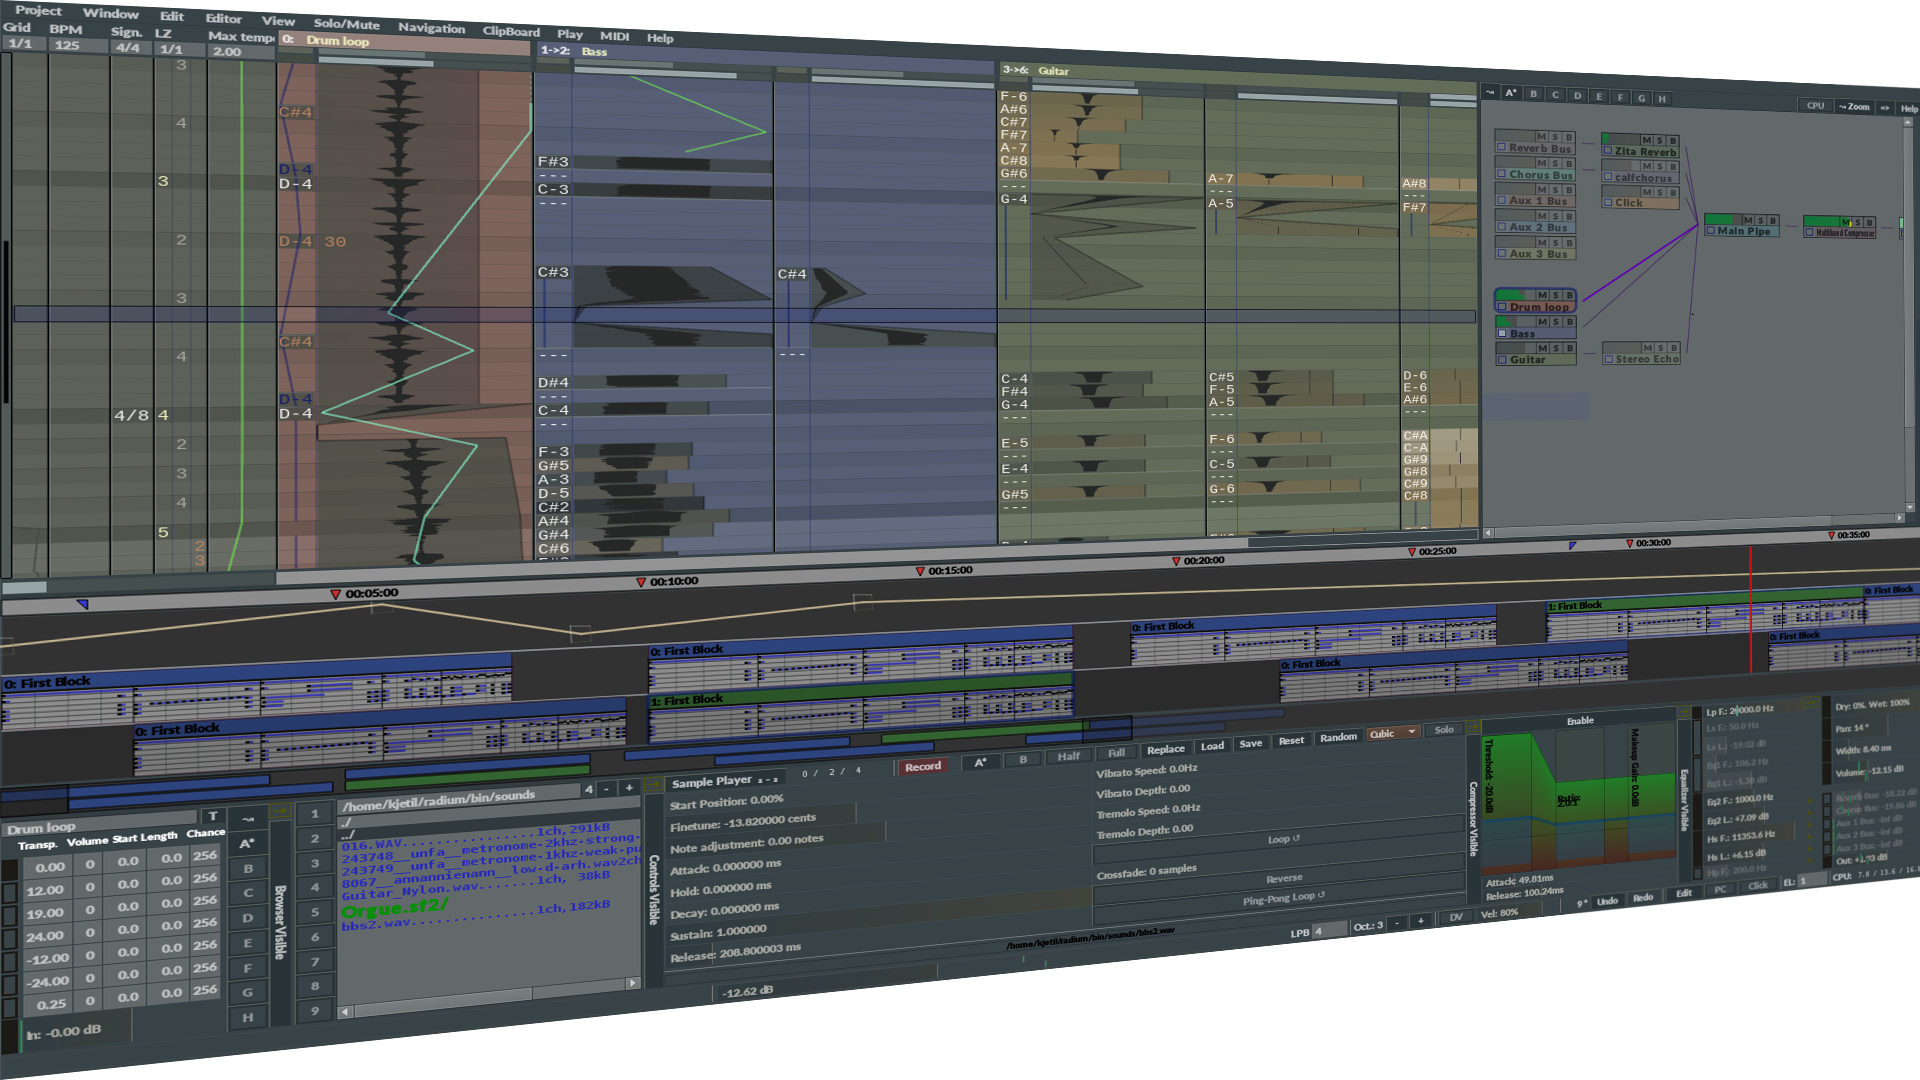
Task: Select Orgue.sf2/ in the sound browser
Action: click(x=395, y=909)
